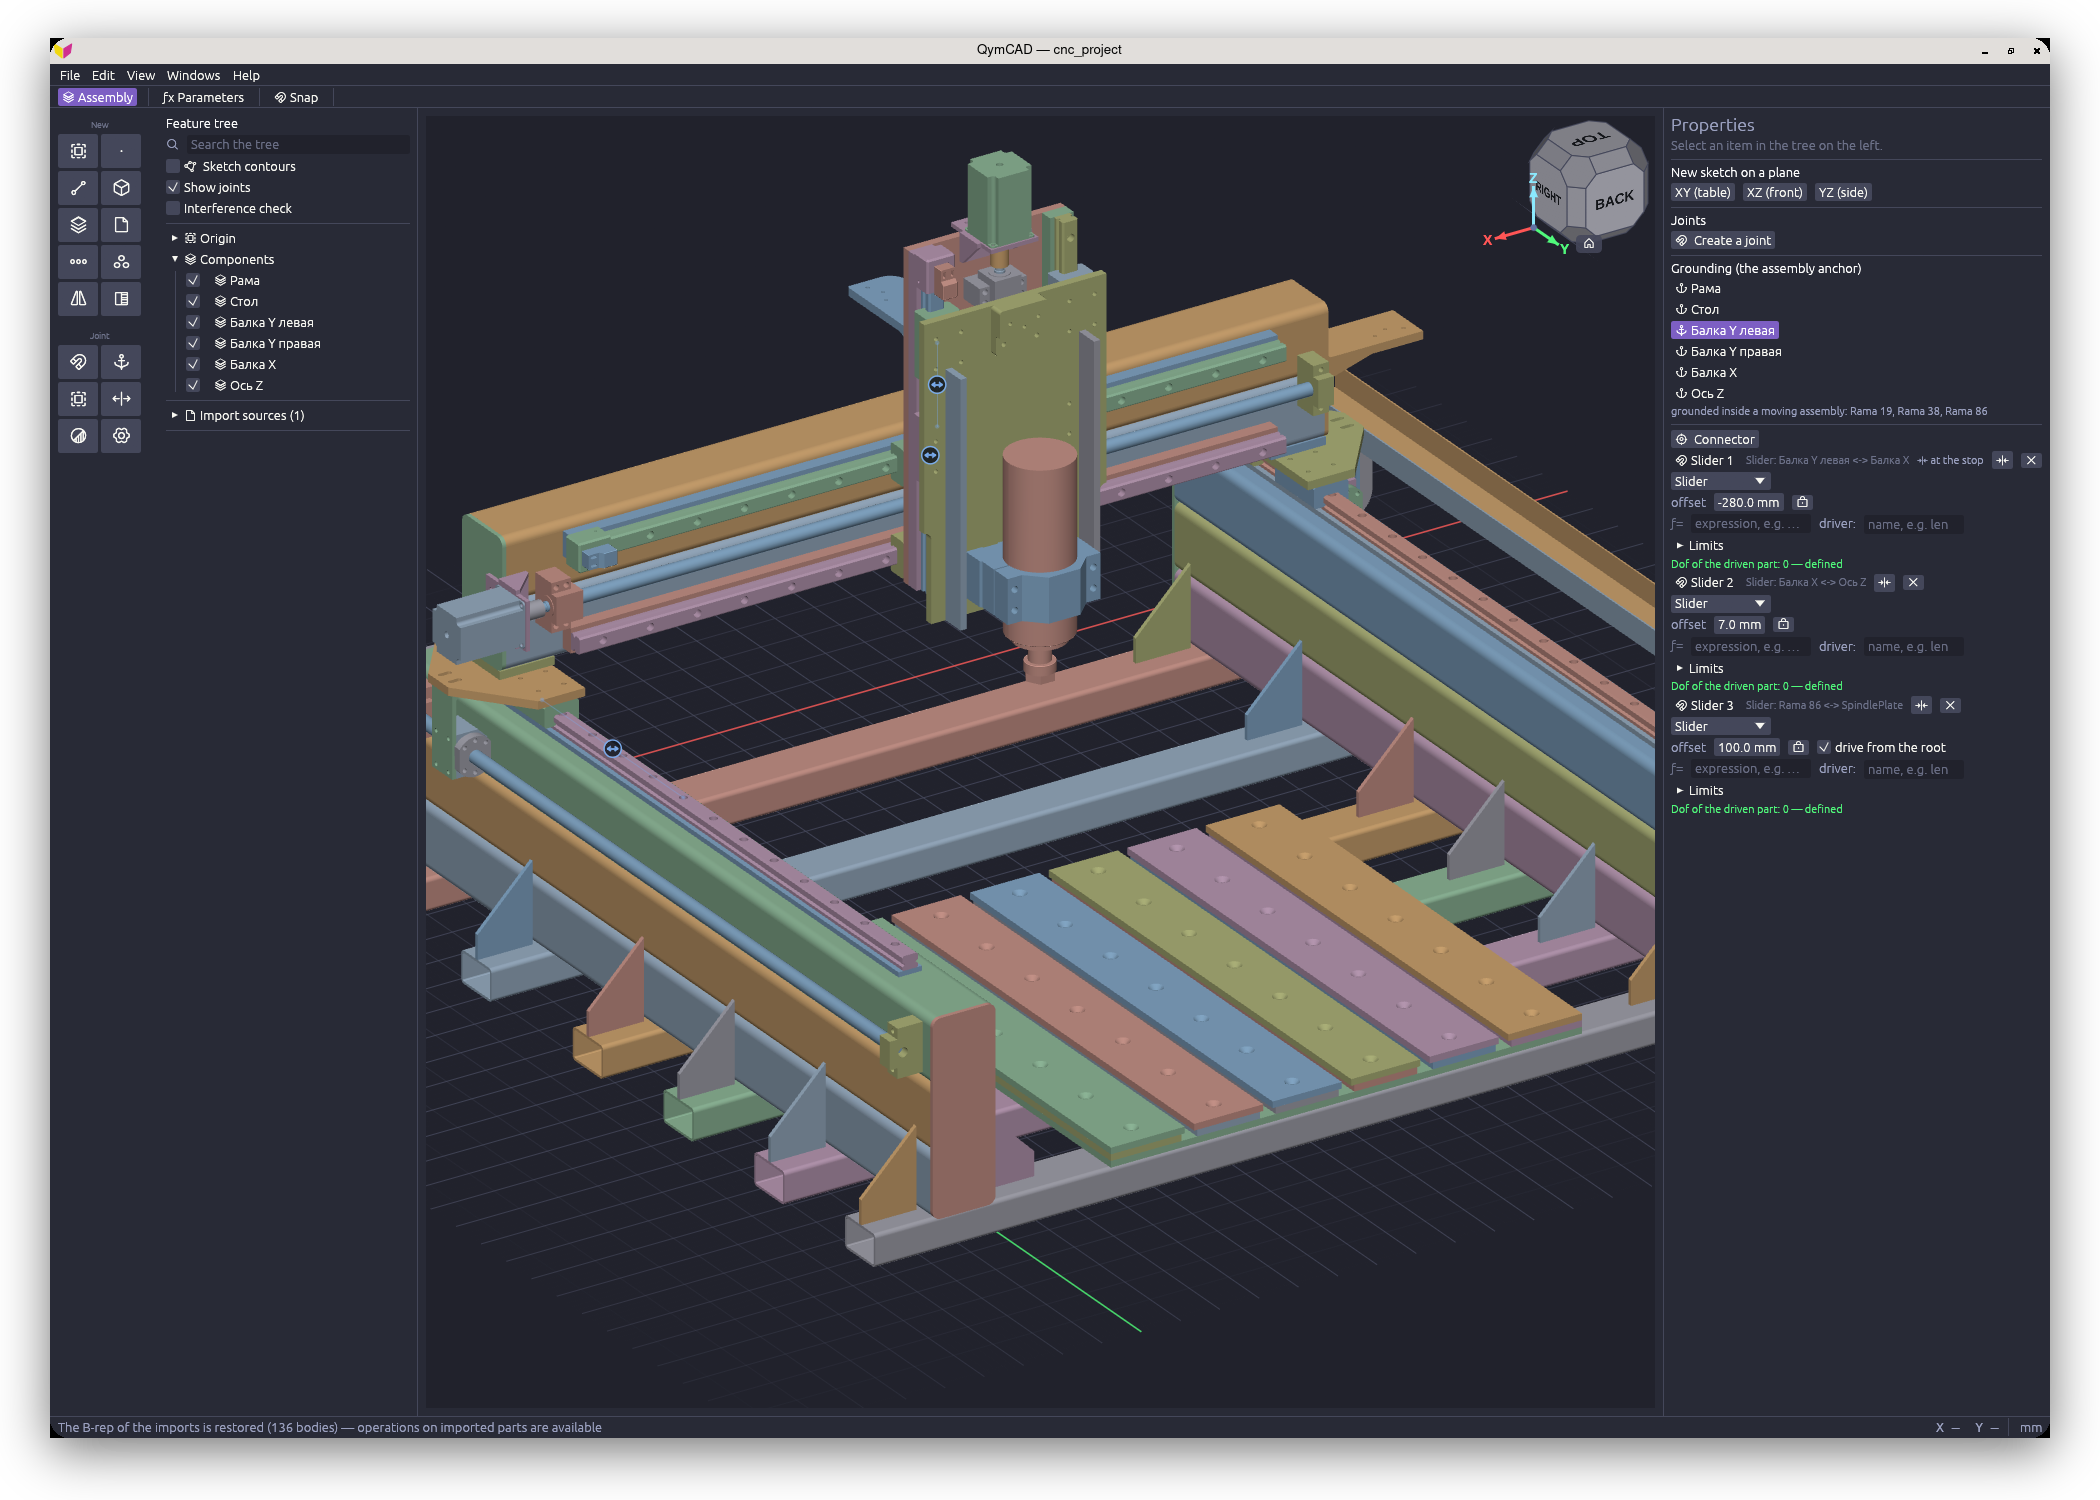Click the dashed-square icon in the New toolbar group
This screenshot has height=1500, width=2100.
click(x=78, y=151)
